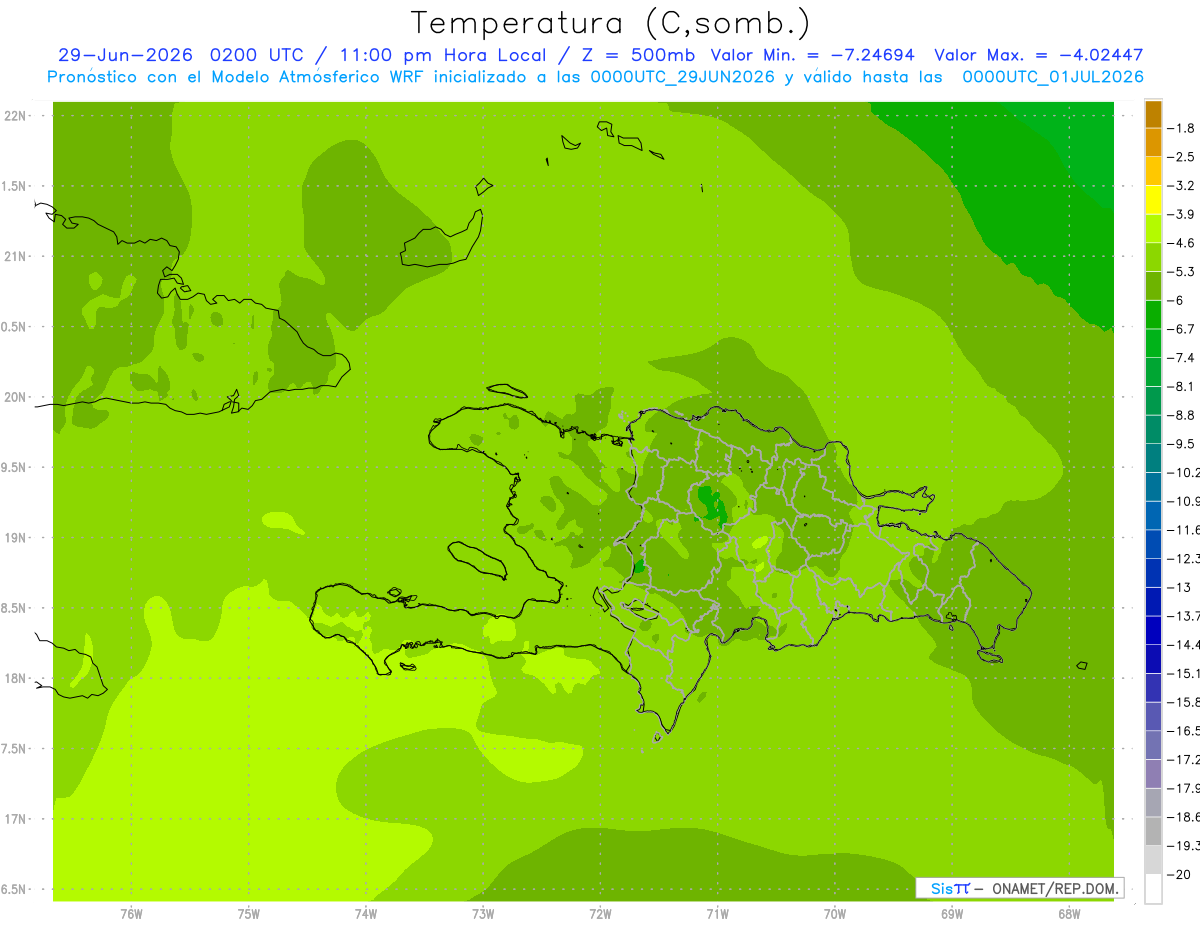The width and height of the screenshot is (1200, 927).
Task: Pick the blue swatch between -12.3 and -13
Action: click(x=1153, y=573)
